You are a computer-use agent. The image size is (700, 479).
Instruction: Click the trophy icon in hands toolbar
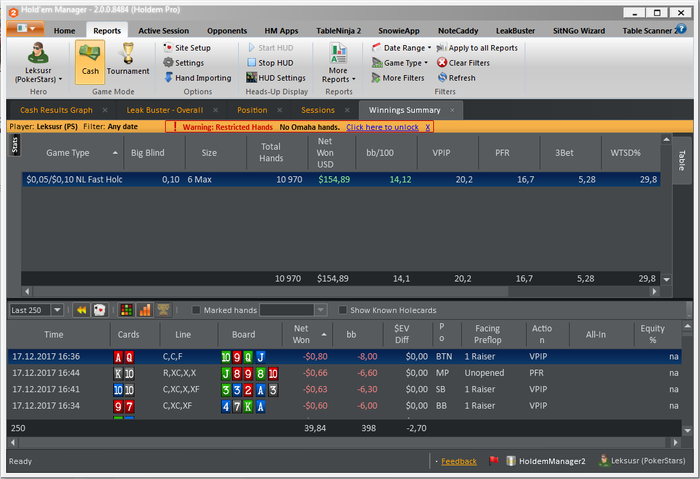163,310
